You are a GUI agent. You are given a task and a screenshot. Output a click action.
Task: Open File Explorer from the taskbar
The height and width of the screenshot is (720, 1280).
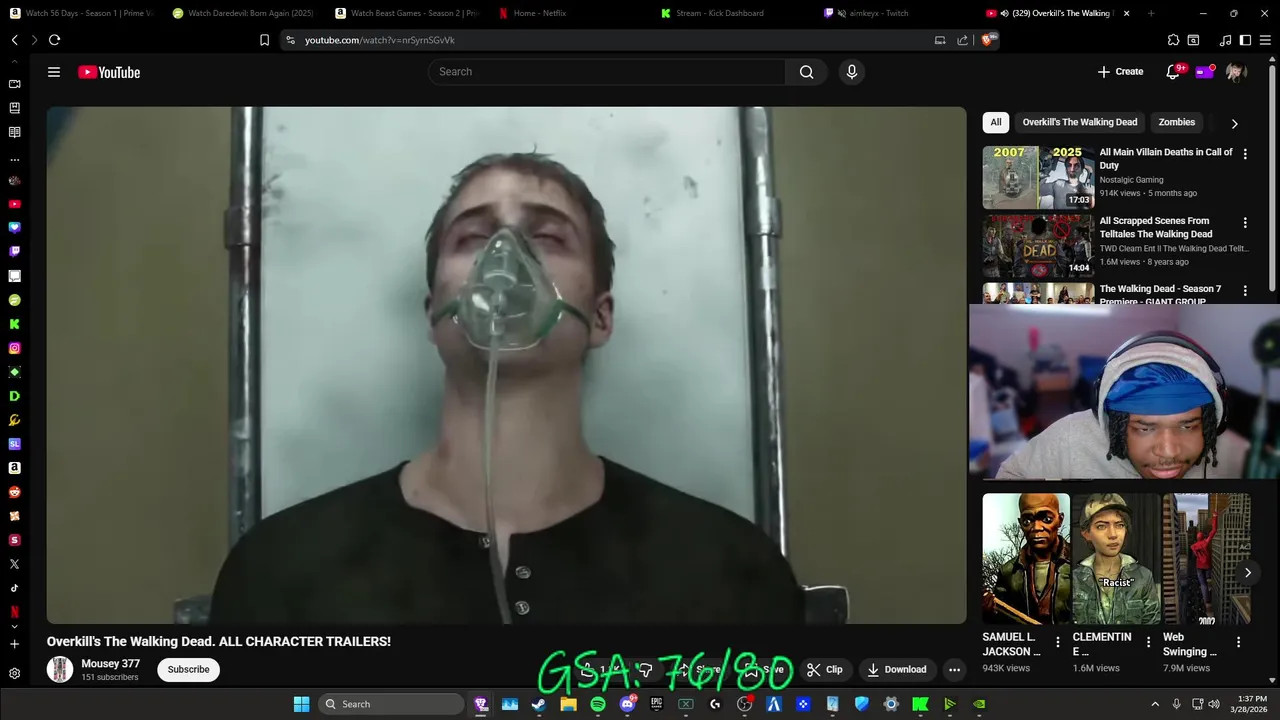coord(568,704)
